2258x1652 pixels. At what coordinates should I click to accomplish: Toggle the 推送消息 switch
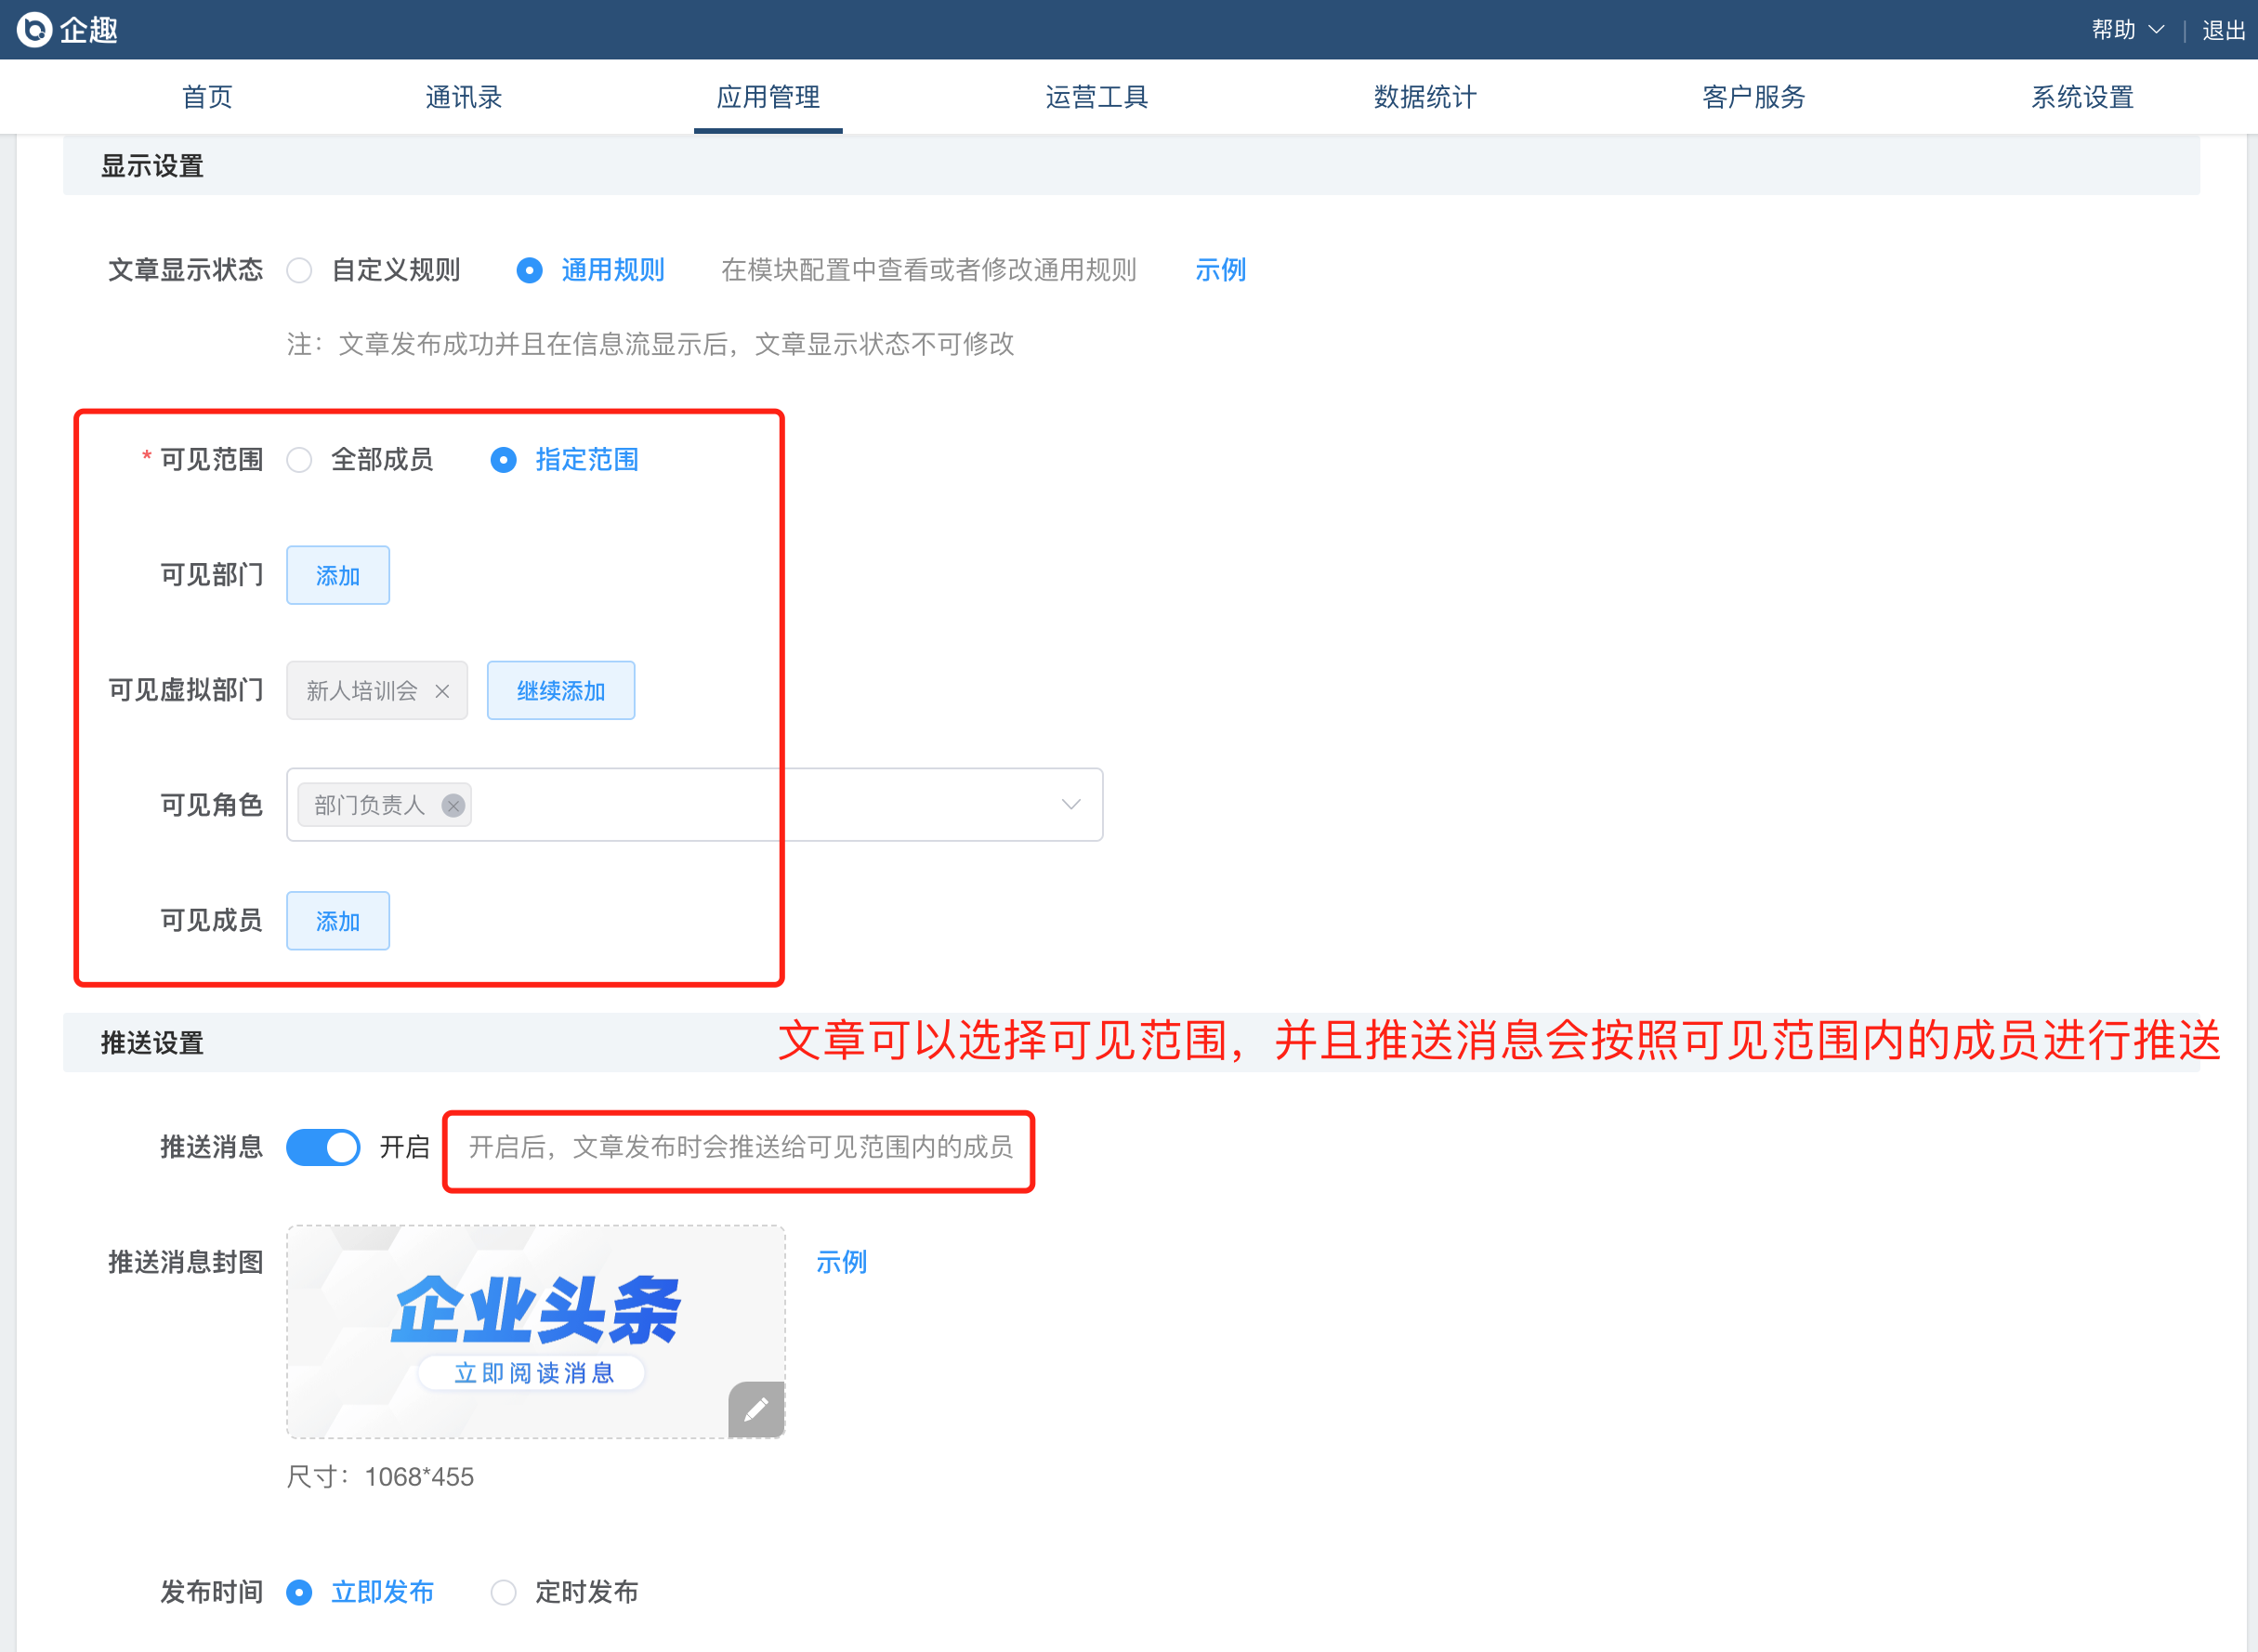[x=323, y=1147]
